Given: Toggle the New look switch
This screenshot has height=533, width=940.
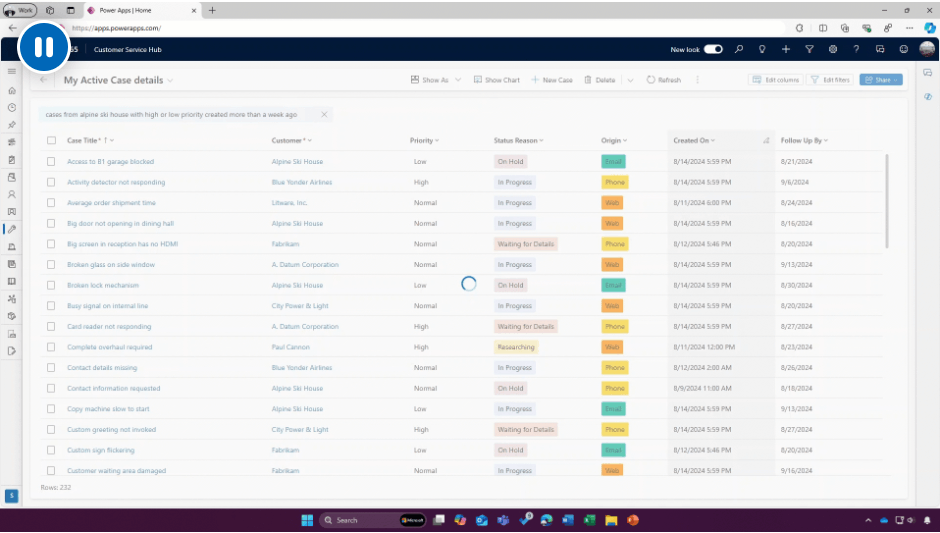Looking at the screenshot, I should click(x=713, y=49).
